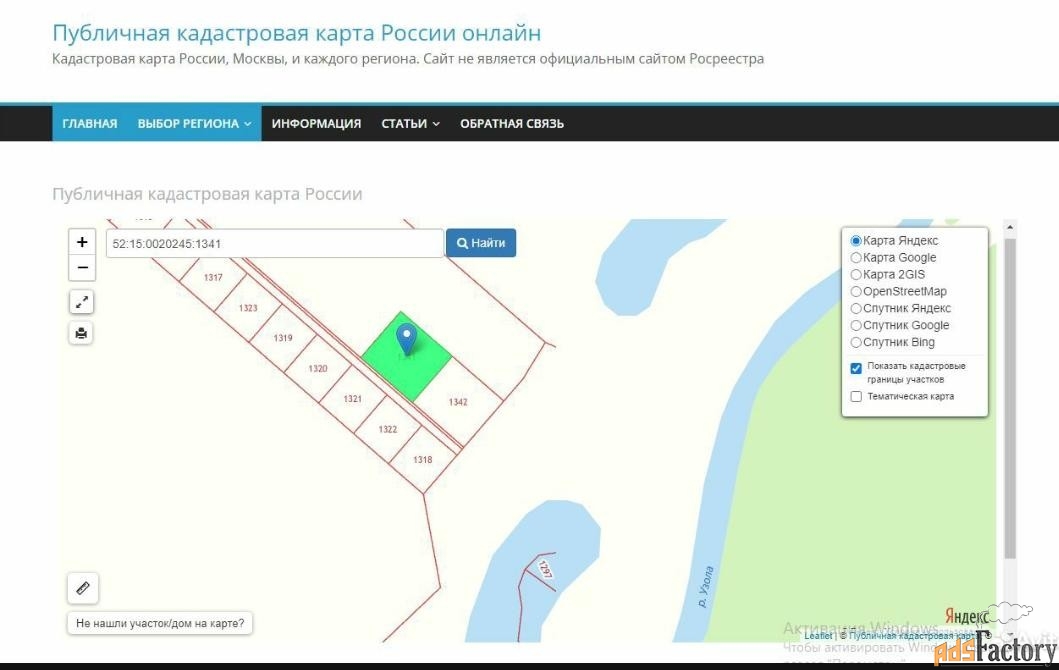Open the ruler measurement tool
This screenshot has height=670, width=1059.
pos(83,588)
